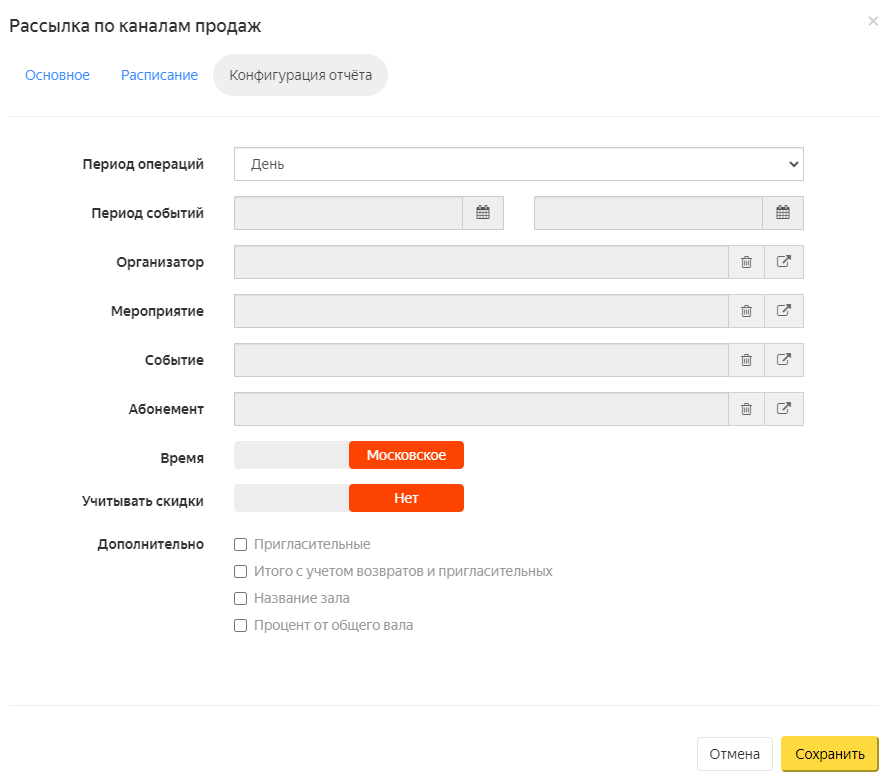Check the Пригласительные checkbox

point(241,544)
